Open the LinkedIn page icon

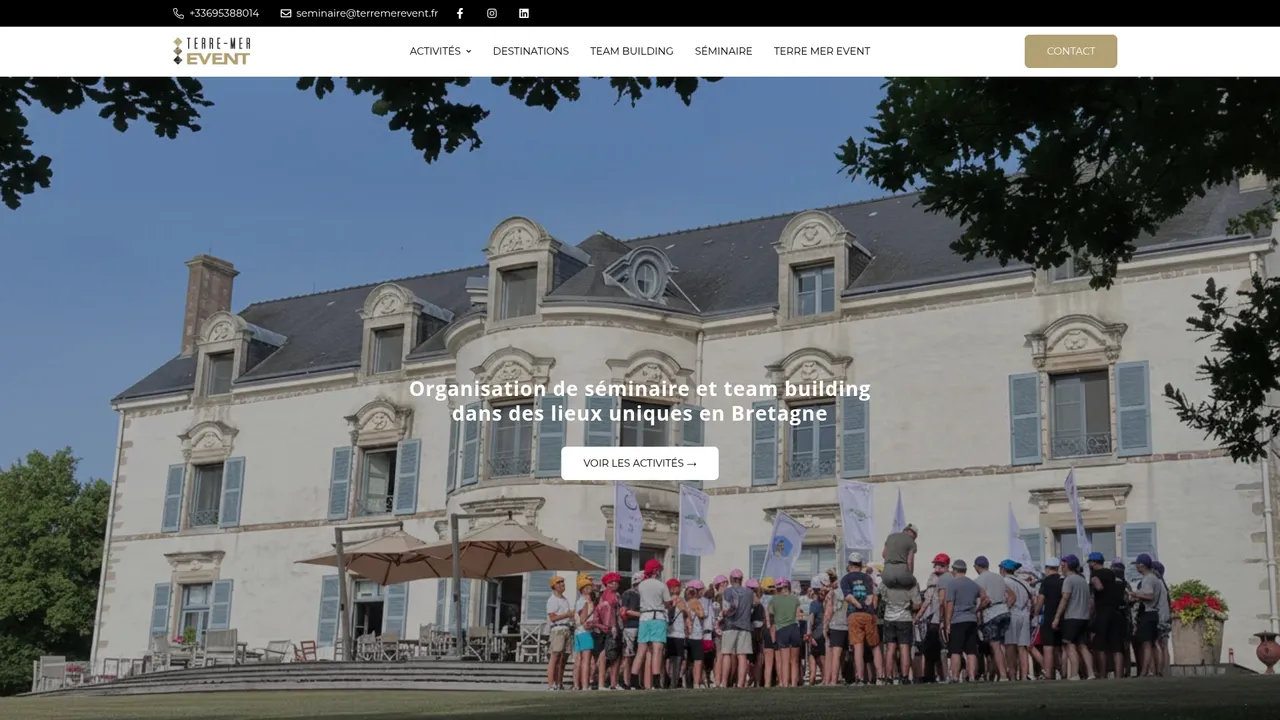524,13
